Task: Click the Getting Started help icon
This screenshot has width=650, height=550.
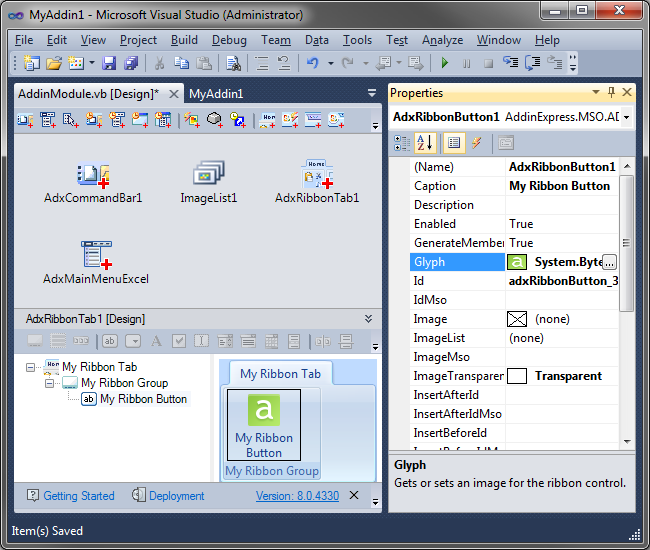Action: 33,495
